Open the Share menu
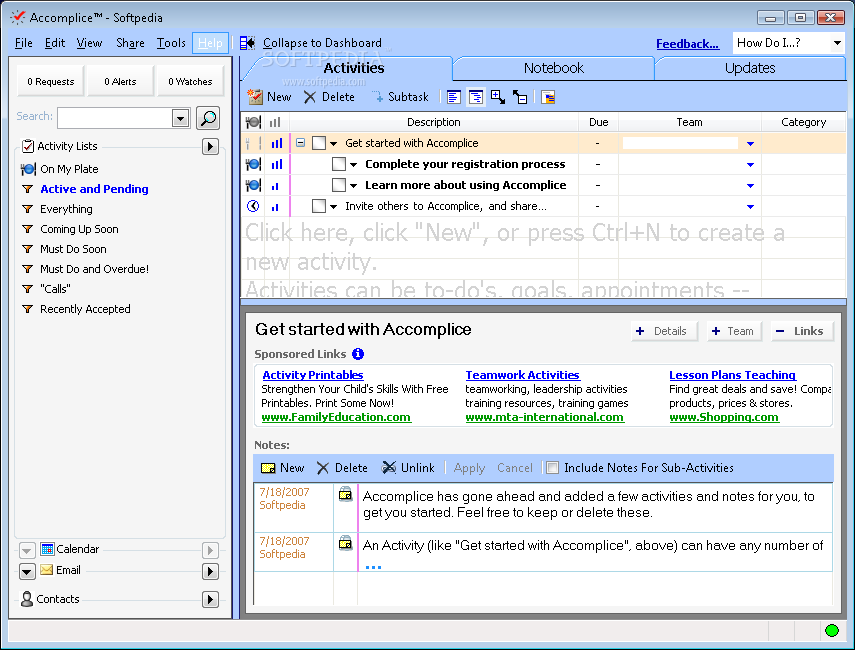The image size is (855, 650). pos(130,43)
